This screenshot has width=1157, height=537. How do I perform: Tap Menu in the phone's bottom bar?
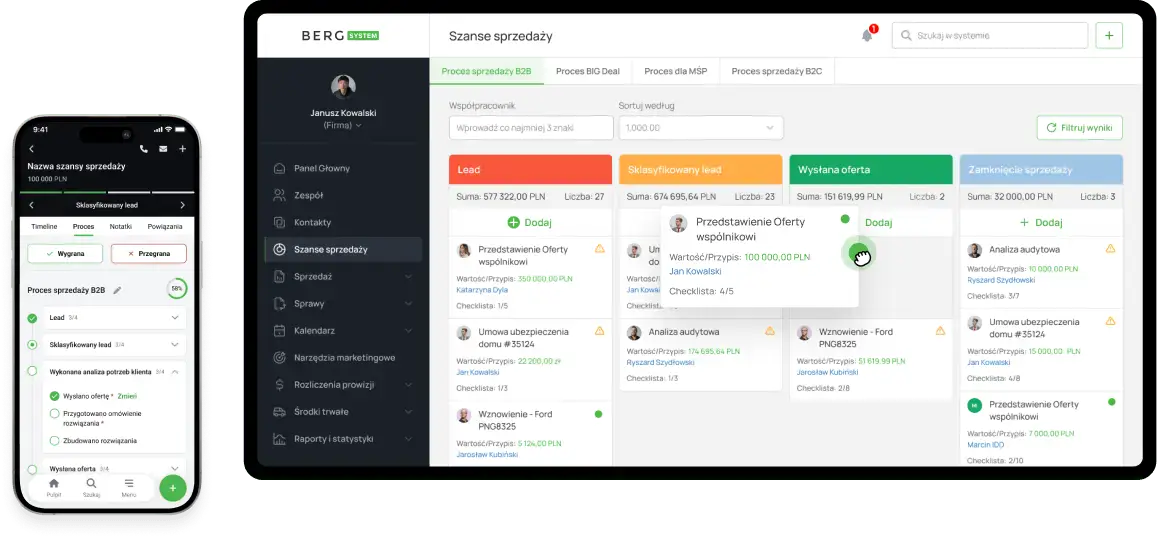coord(129,487)
